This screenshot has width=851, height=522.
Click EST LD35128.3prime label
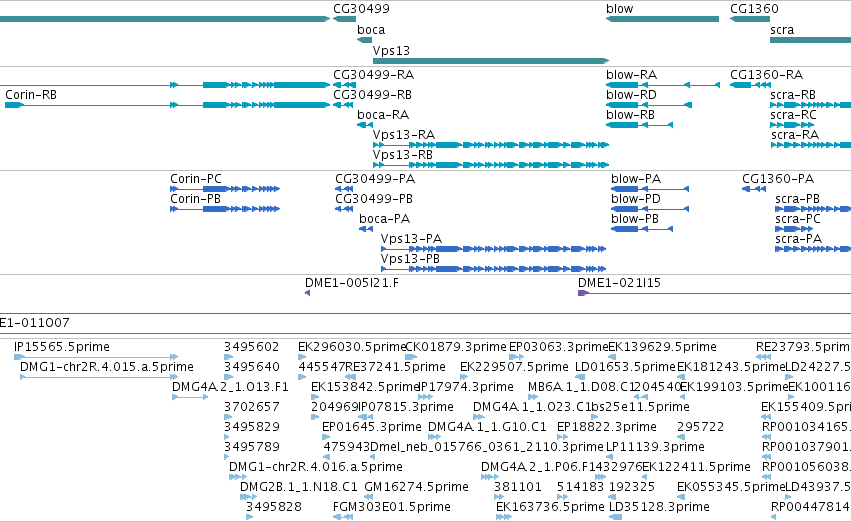tap(659, 508)
